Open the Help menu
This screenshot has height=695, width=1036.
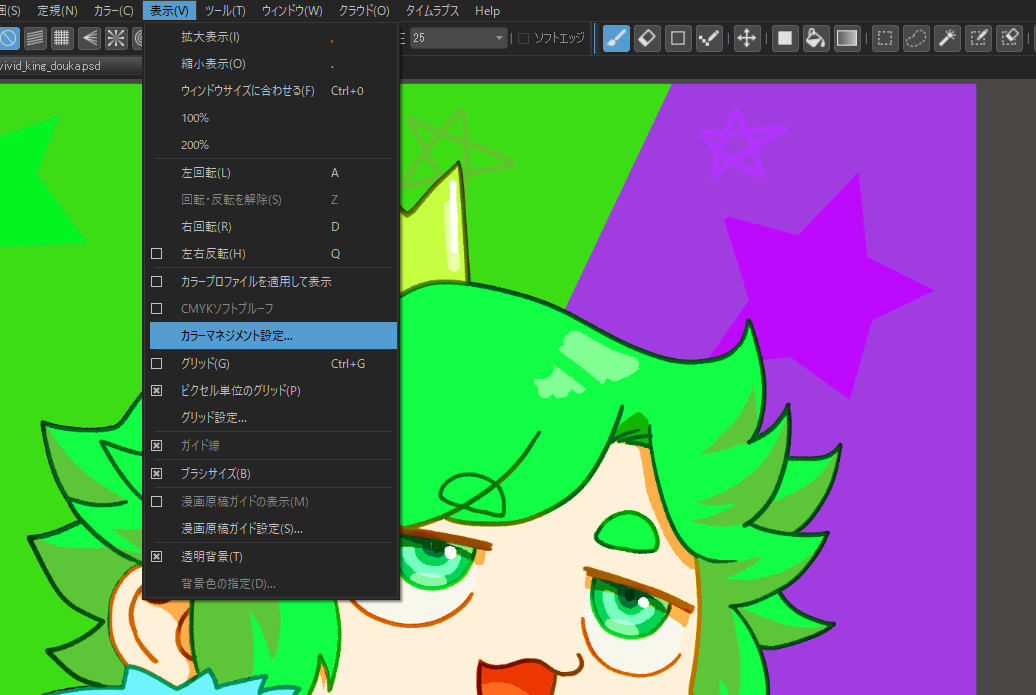click(x=487, y=11)
